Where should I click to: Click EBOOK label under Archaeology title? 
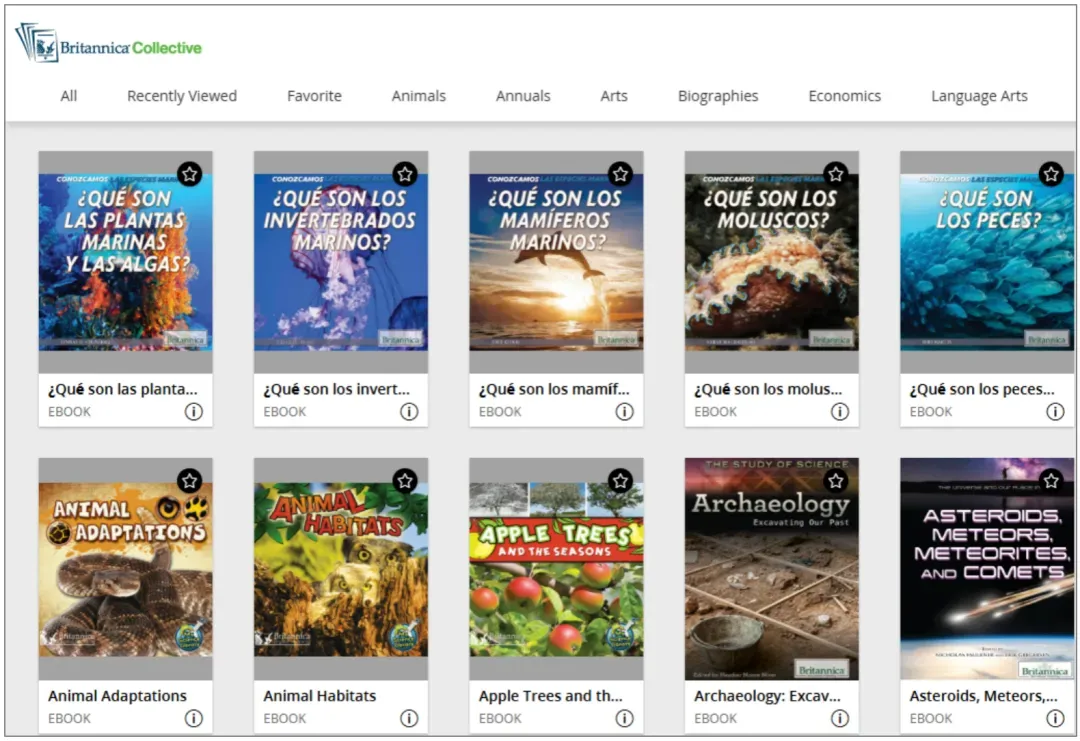click(716, 718)
